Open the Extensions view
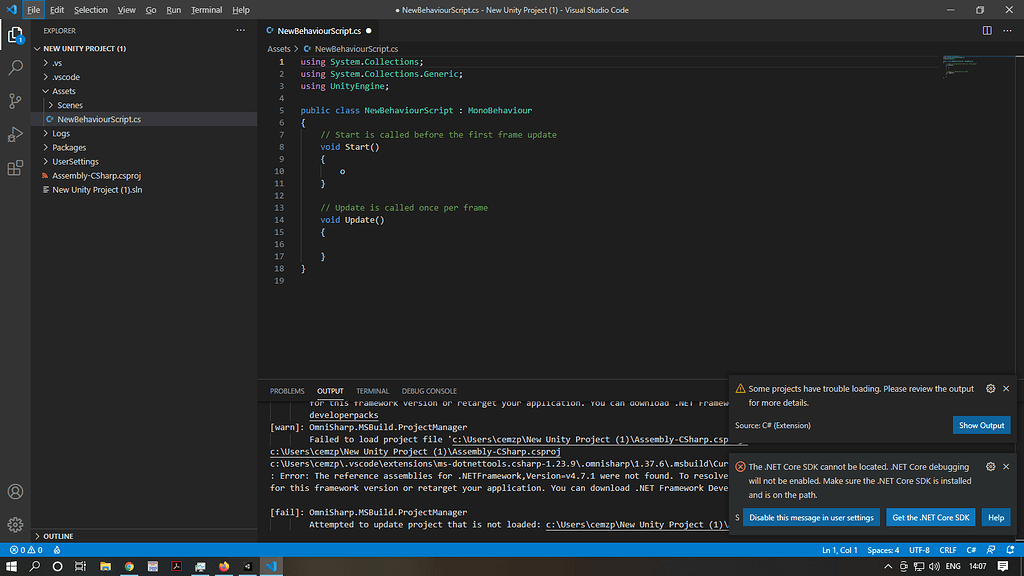 point(15,168)
